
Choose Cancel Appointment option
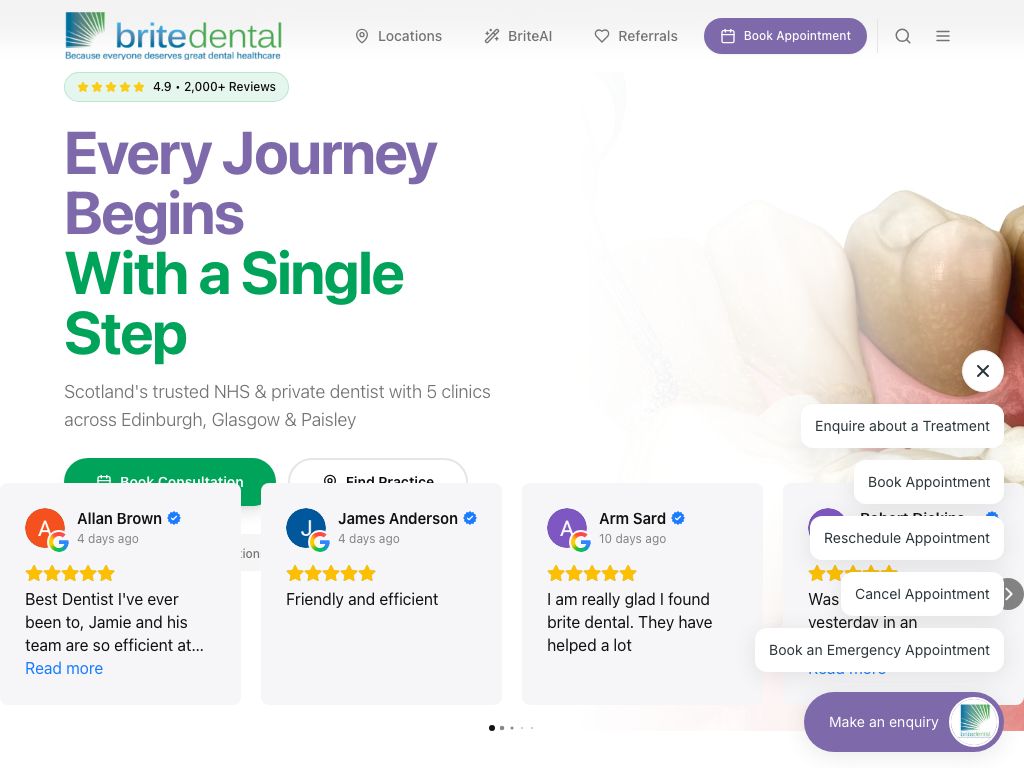[x=921, y=594]
